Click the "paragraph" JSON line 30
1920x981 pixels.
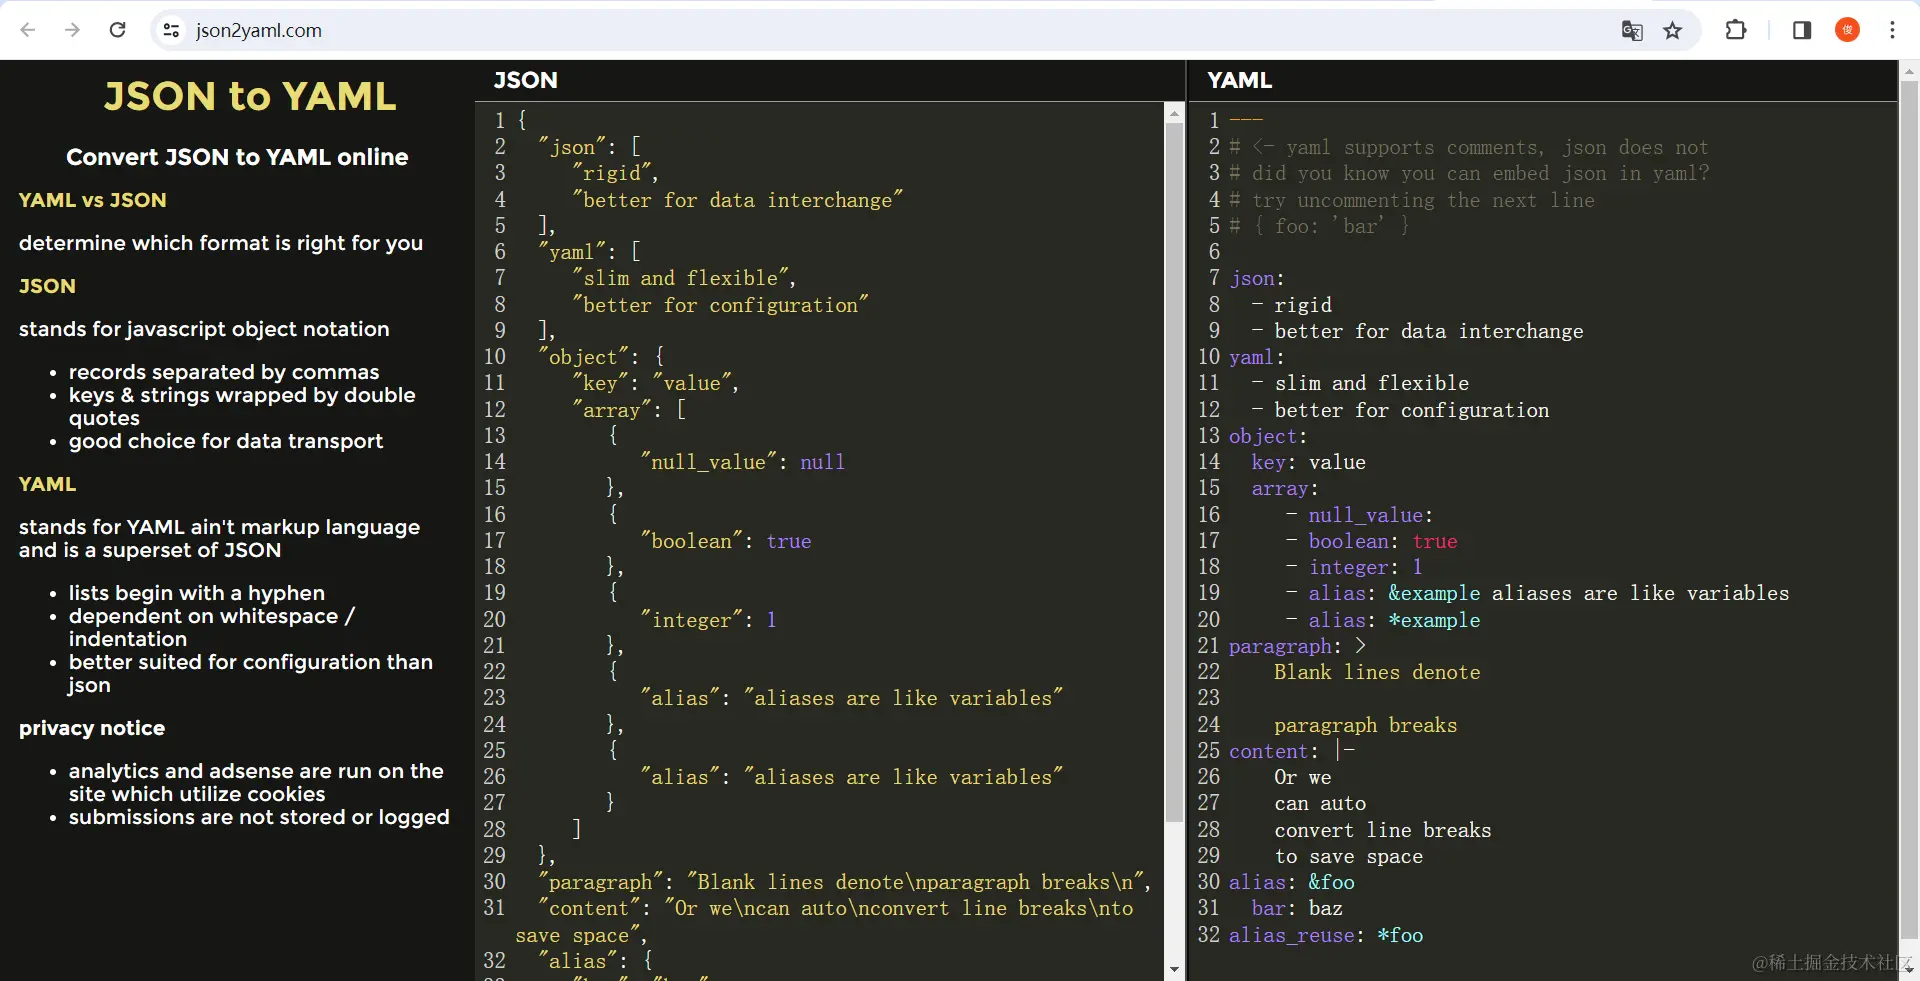[x=845, y=882]
